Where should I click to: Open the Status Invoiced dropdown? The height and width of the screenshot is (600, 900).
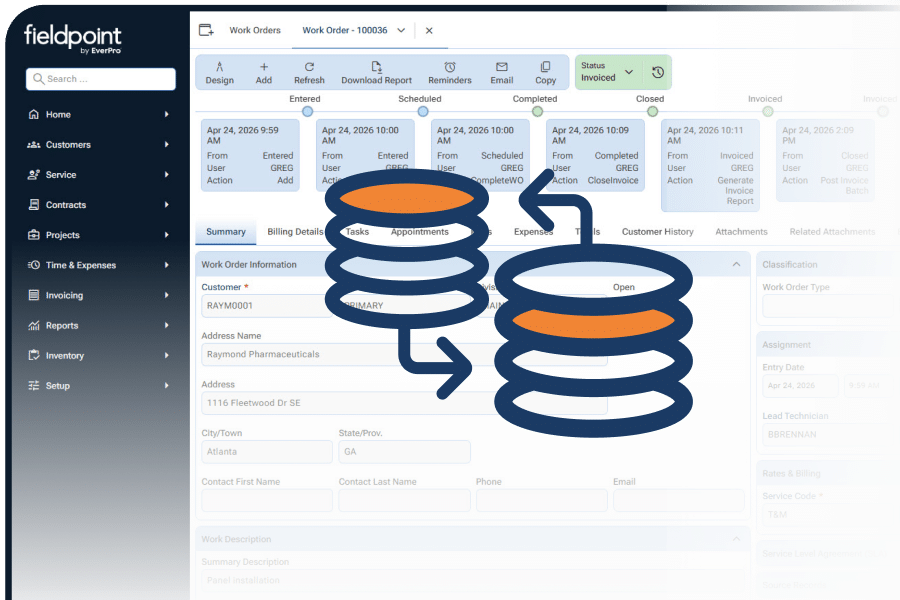coord(607,72)
